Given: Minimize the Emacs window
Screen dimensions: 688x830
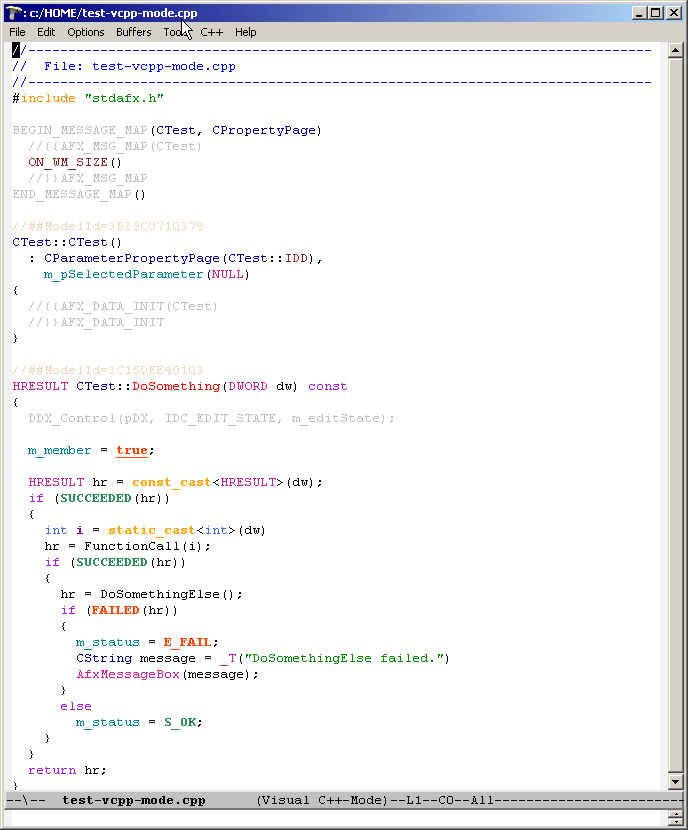Looking at the screenshot, I should 636,12.
